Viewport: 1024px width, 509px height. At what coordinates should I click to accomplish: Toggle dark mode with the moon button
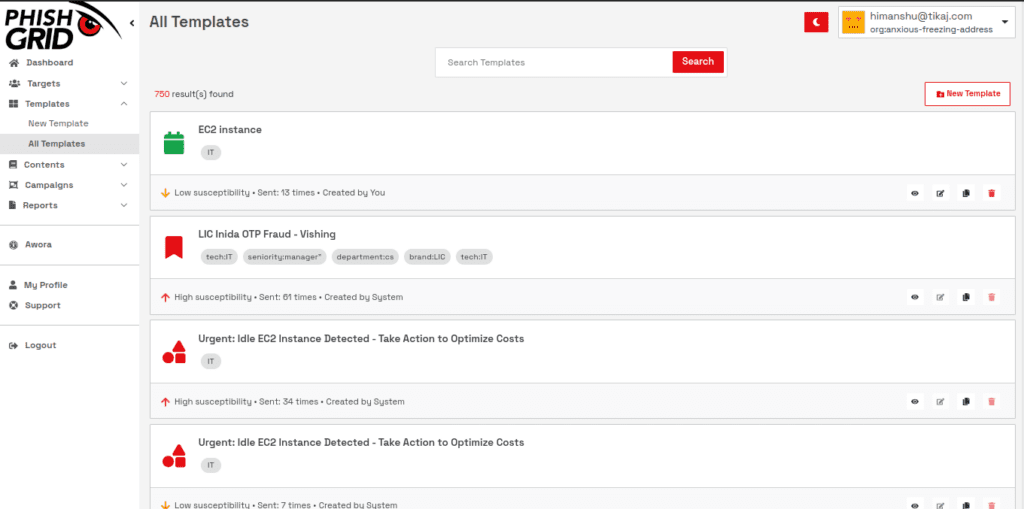[x=816, y=22]
